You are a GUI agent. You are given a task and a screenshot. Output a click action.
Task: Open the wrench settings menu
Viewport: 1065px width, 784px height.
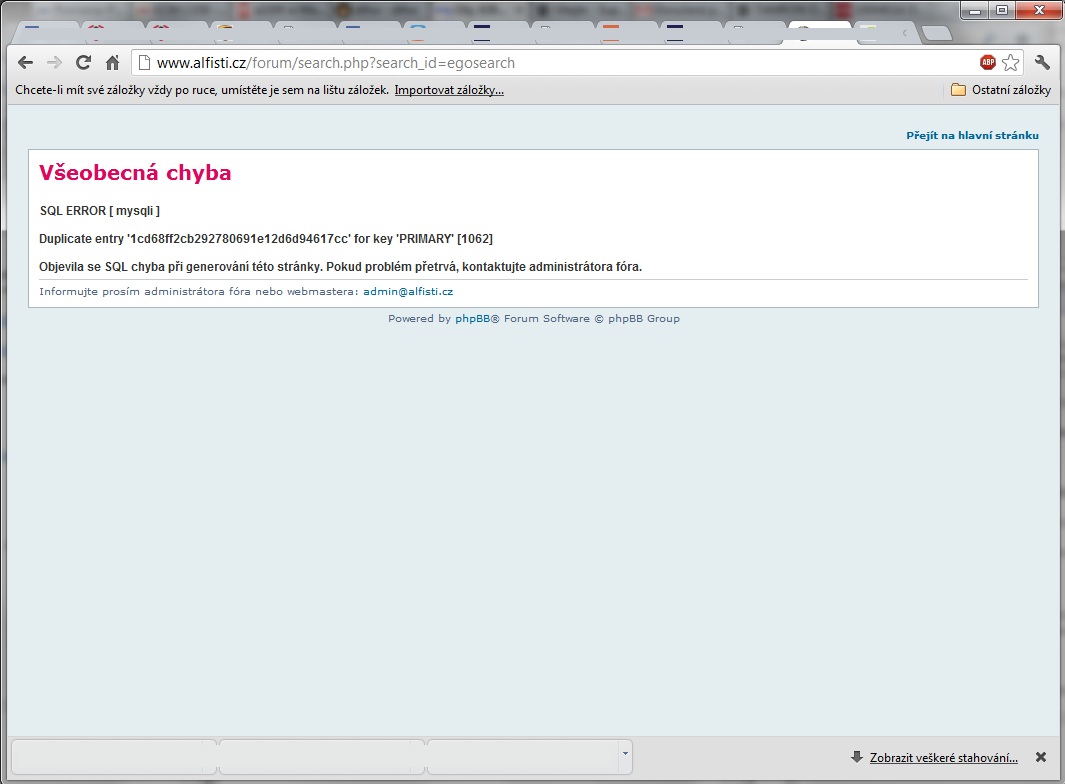pos(1042,63)
